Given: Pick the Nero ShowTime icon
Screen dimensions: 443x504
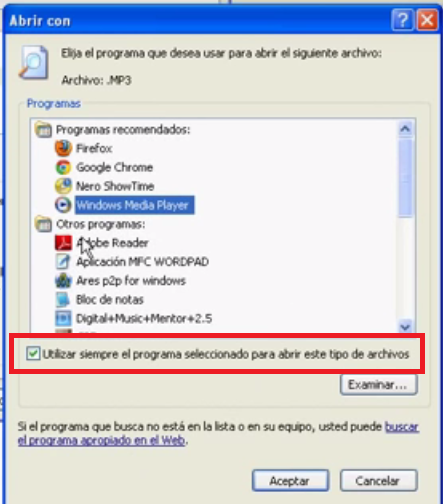Looking at the screenshot, I should point(63,186).
